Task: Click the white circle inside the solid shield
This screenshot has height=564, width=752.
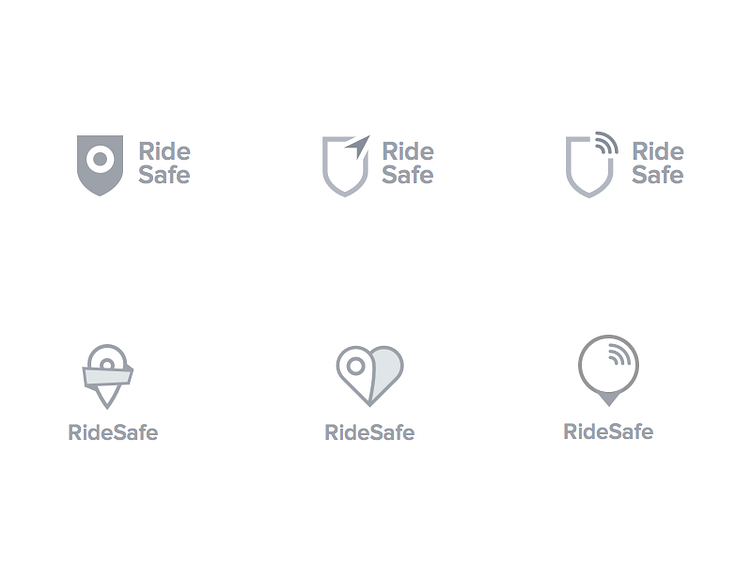Action: (x=100, y=159)
